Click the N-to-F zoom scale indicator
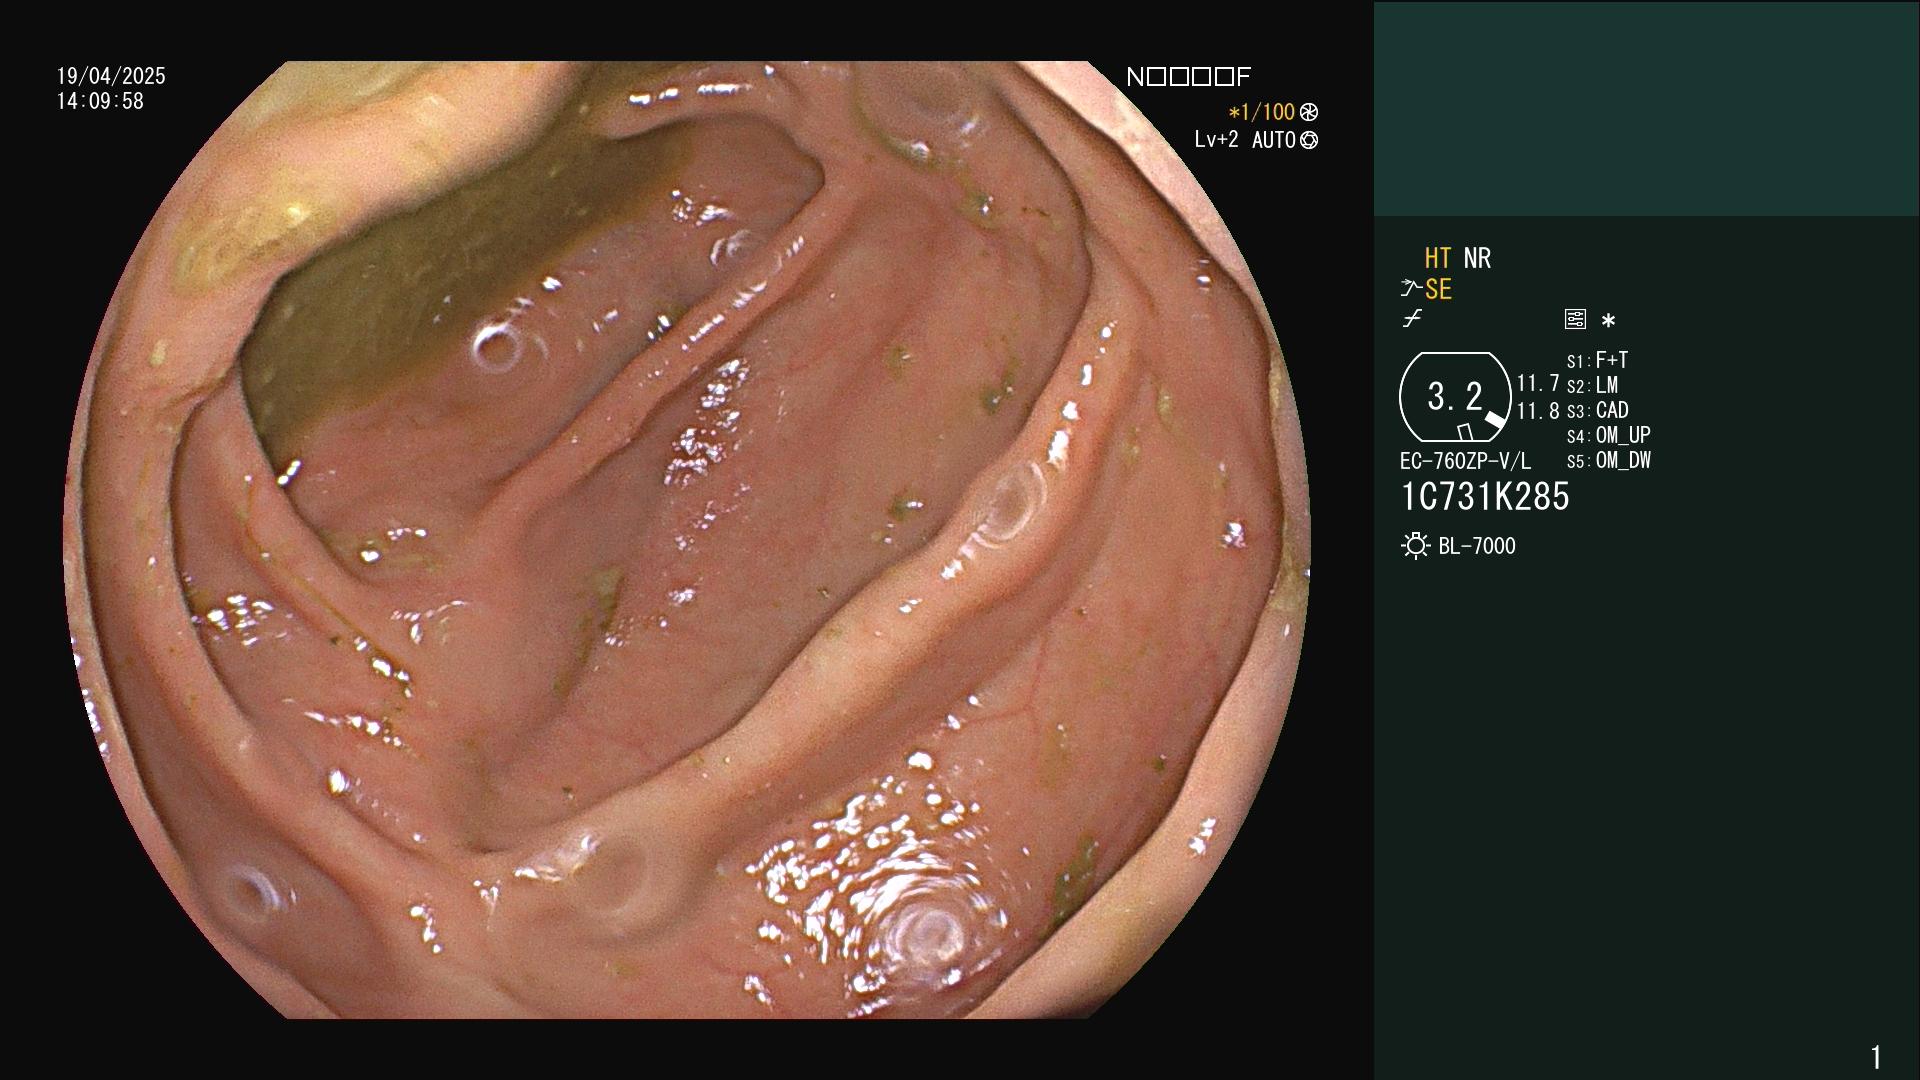Viewport: 1920px width, 1080px height. pyautogui.click(x=1188, y=77)
